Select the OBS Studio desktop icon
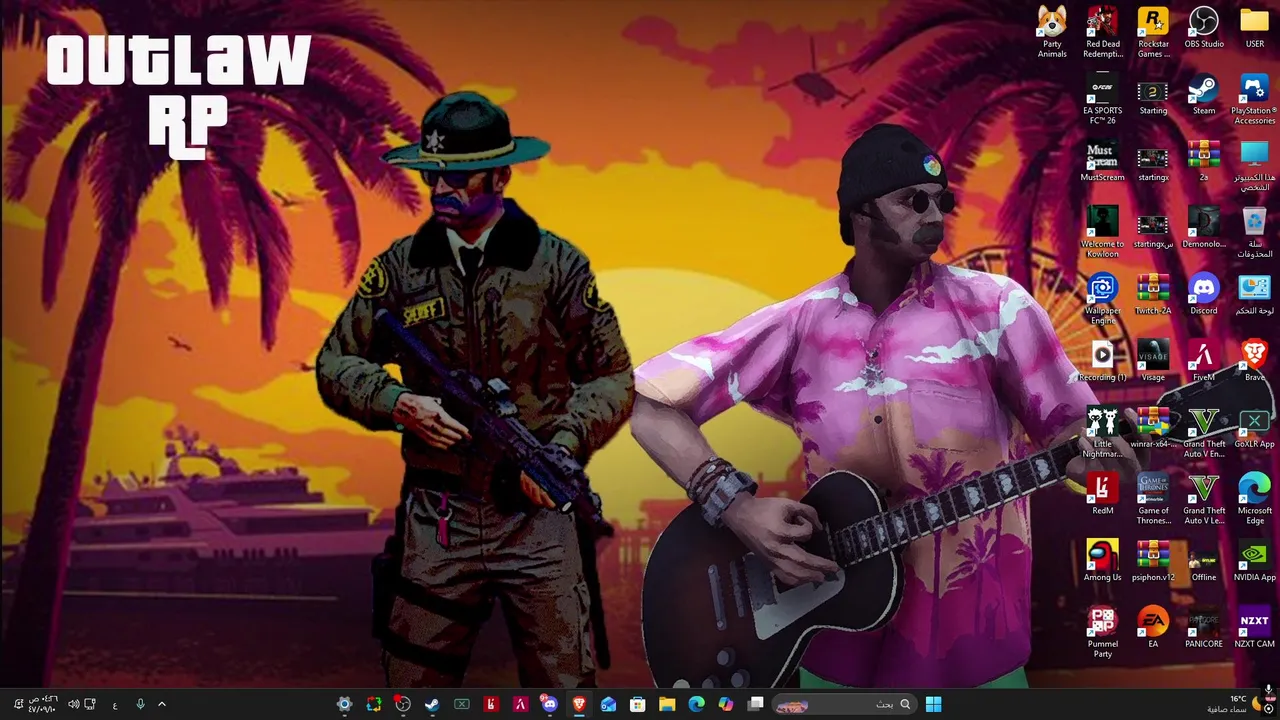This screenshot has width=1280, height=720. coord(1204,28)
